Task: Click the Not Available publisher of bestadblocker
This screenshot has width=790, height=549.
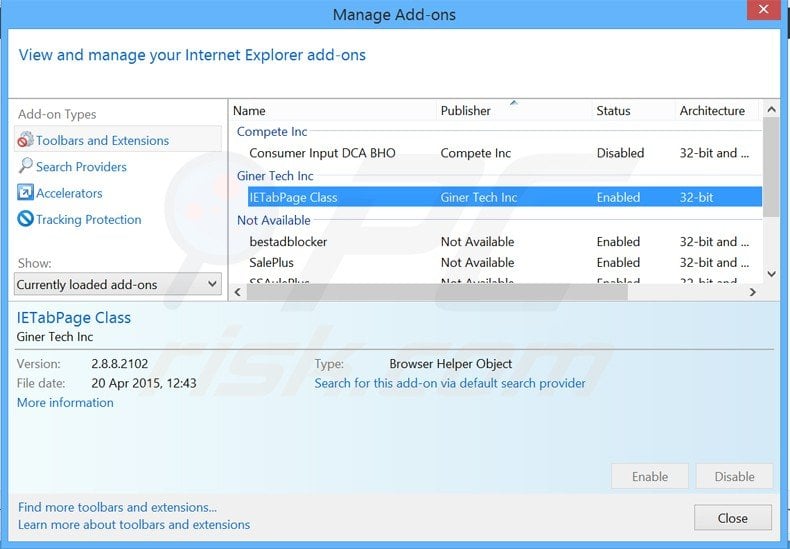Action: [x=477, y=242]
